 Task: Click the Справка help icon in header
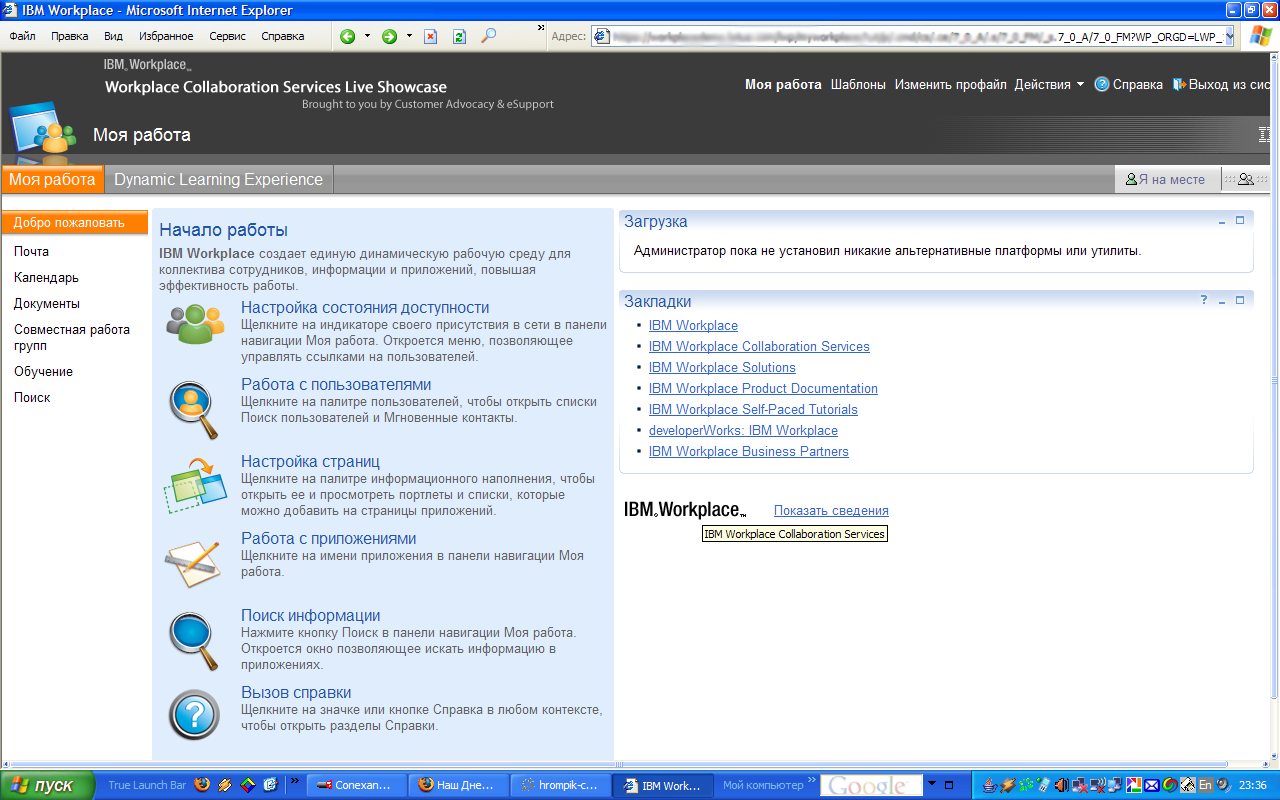pyautogui.click(x=1102, y=85)
